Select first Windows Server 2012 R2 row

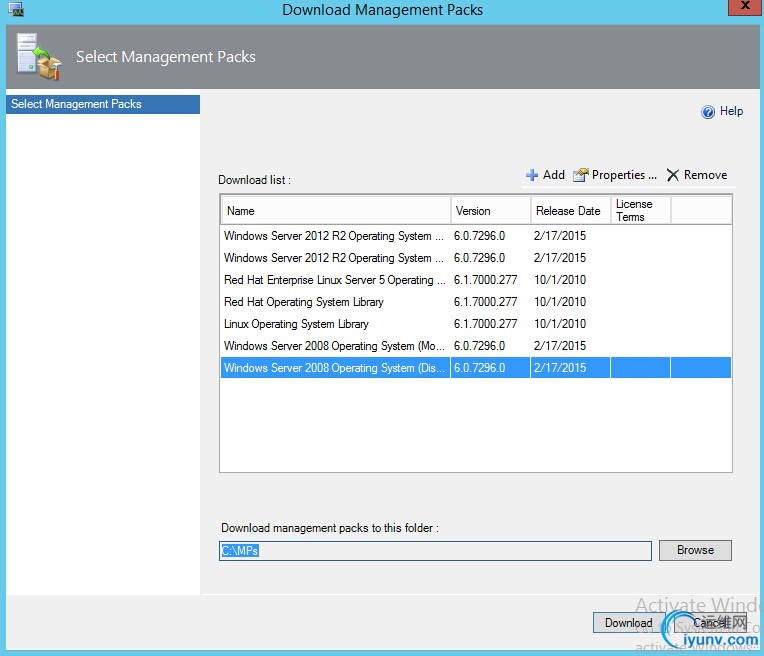point(334,237)
